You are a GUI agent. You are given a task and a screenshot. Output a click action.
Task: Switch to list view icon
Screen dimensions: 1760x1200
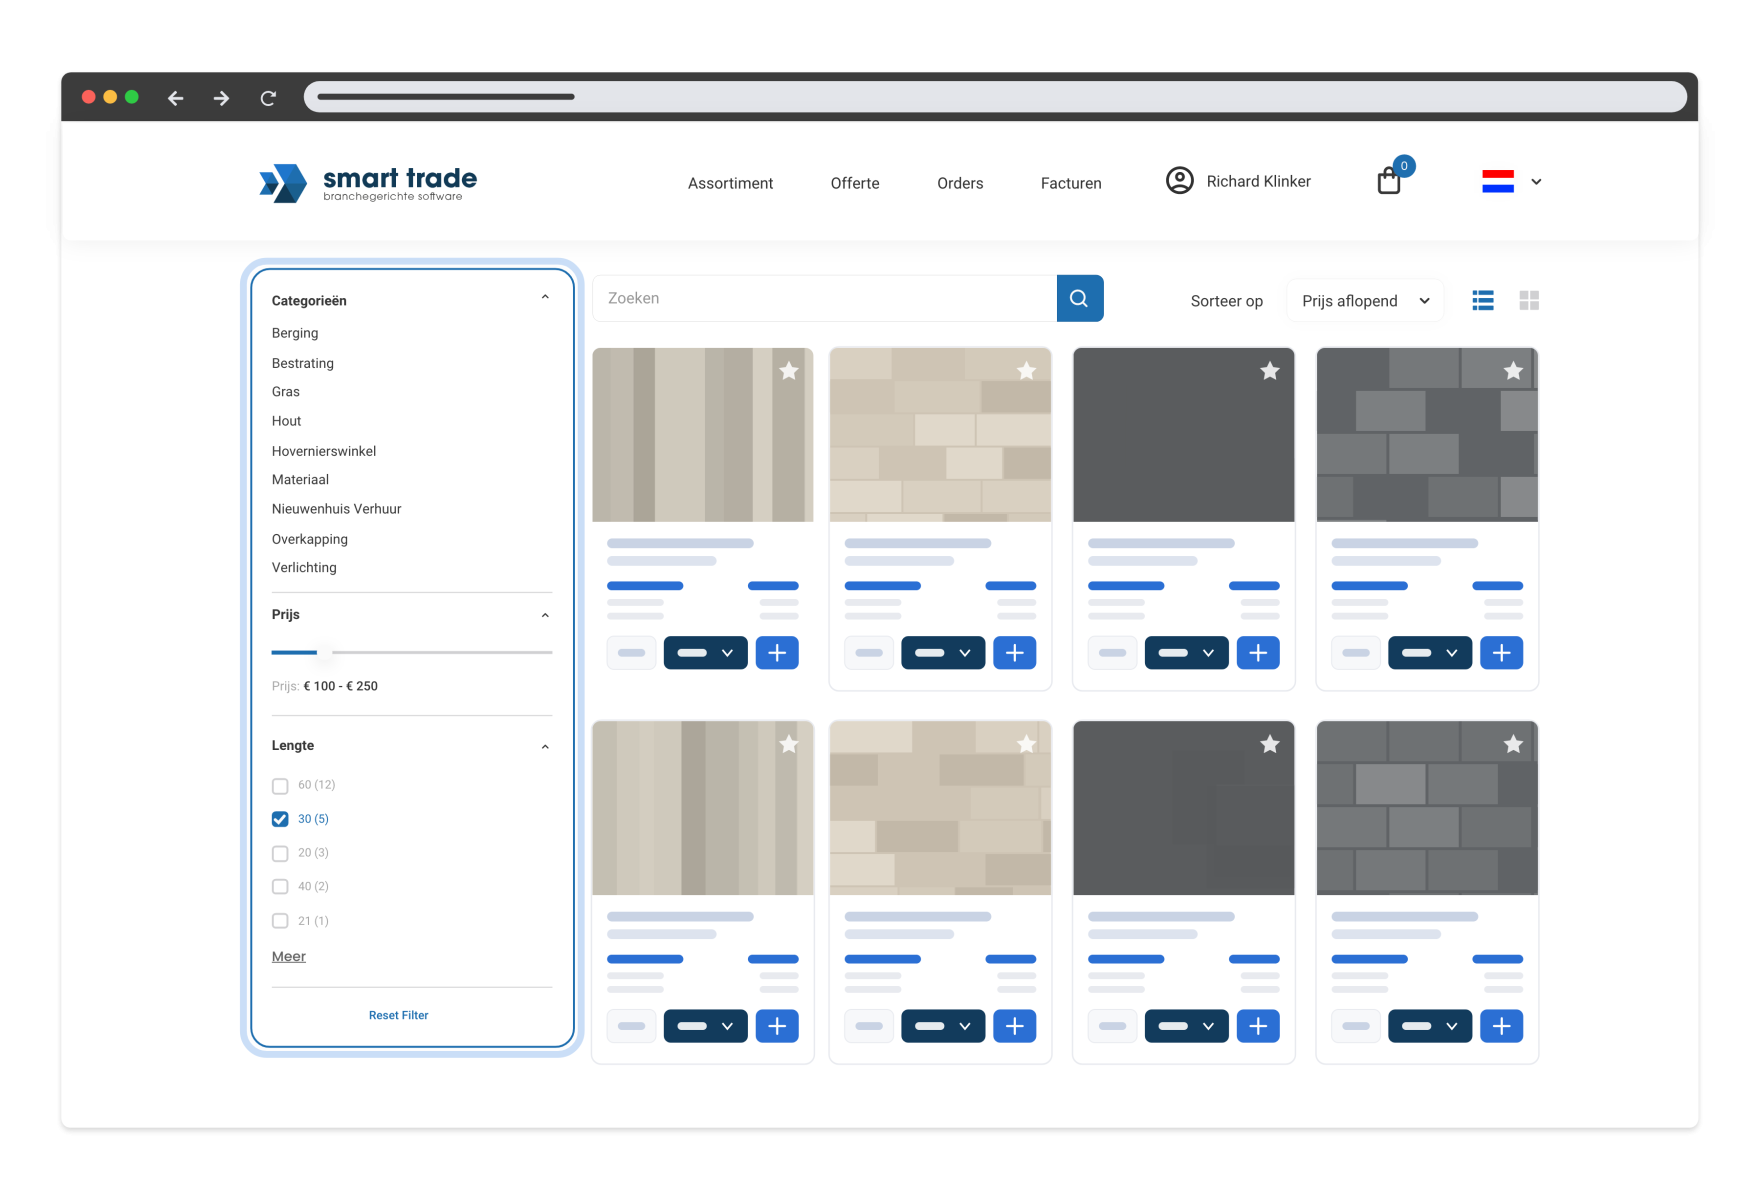(x=1483, y=300)
